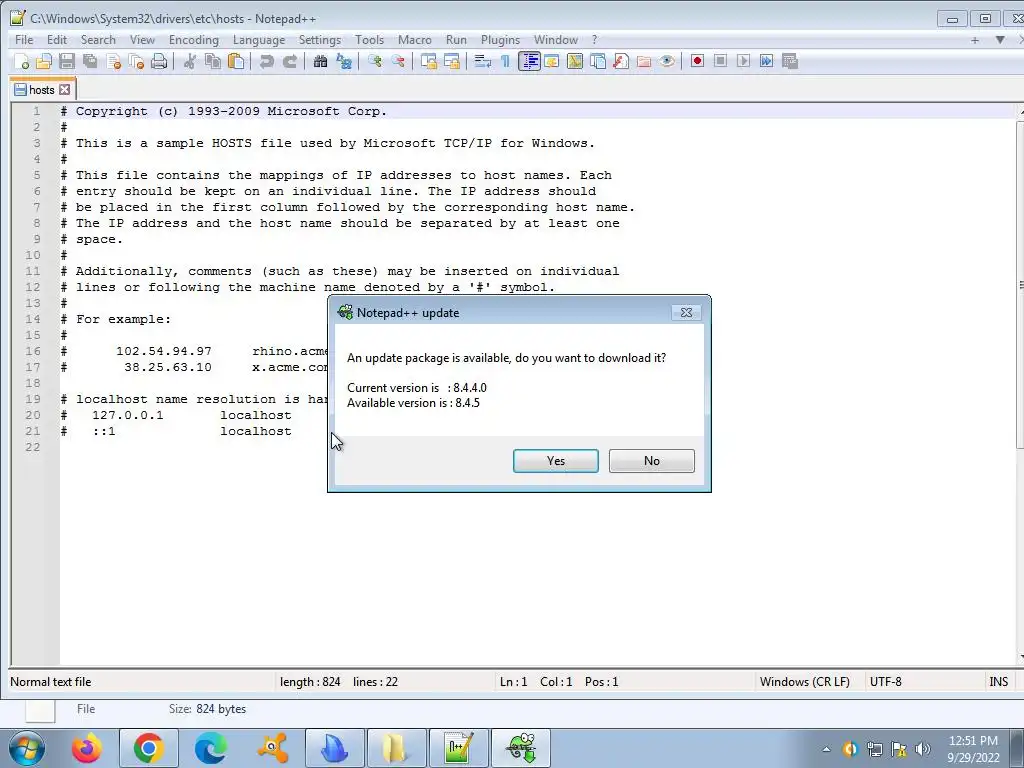
Task: Click the New file toolbar icon
Action: coord(21,61)
